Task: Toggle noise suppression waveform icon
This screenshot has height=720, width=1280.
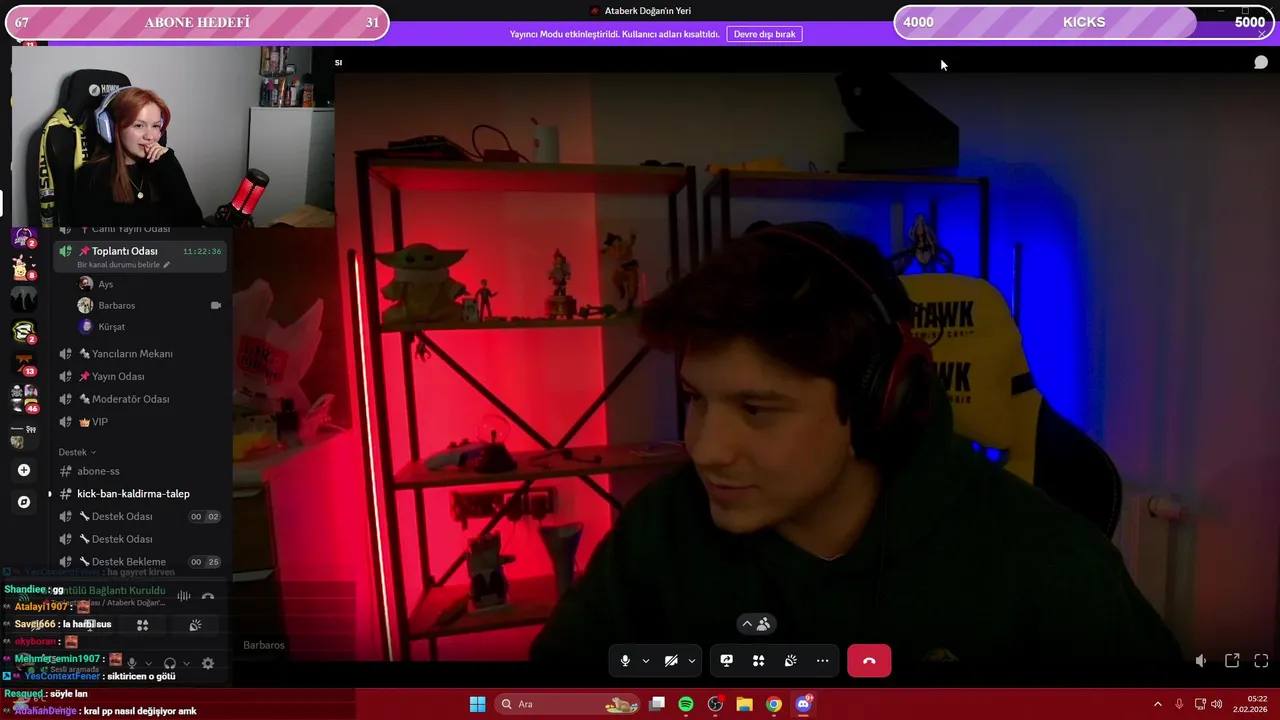Action: click(x=184, y=597)
